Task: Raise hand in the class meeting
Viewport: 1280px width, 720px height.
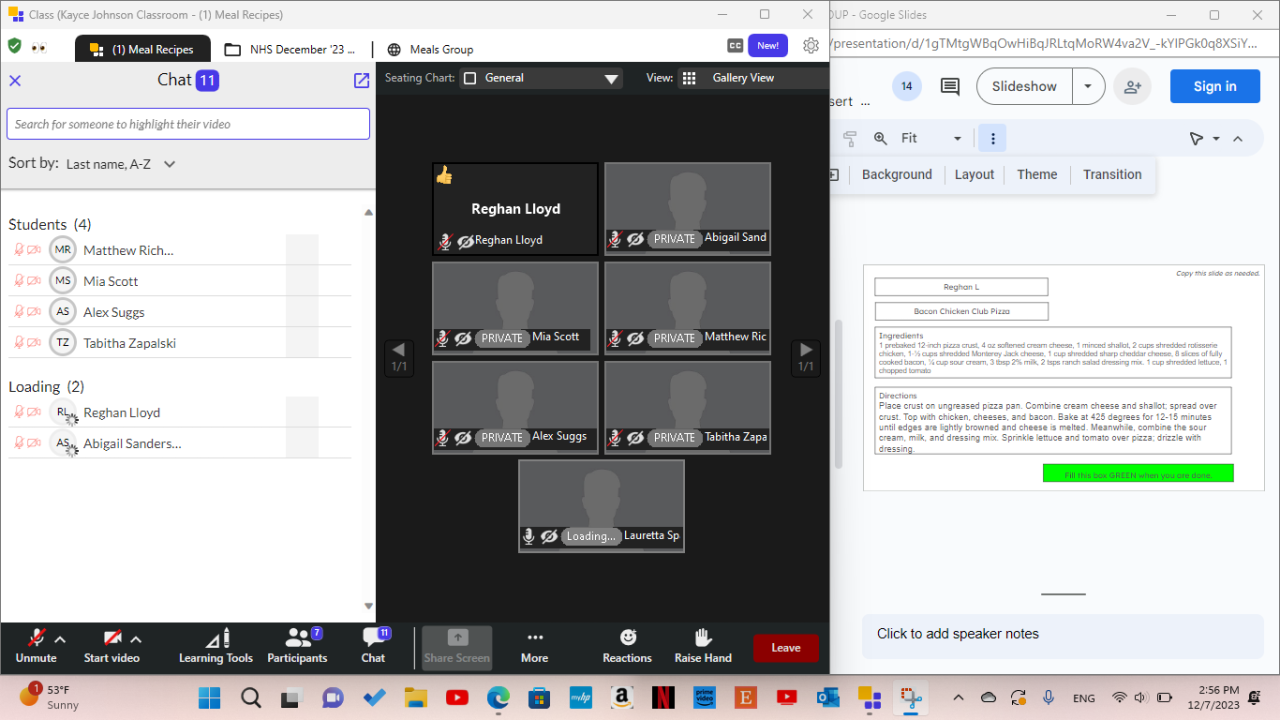Action: click(703, 645)
